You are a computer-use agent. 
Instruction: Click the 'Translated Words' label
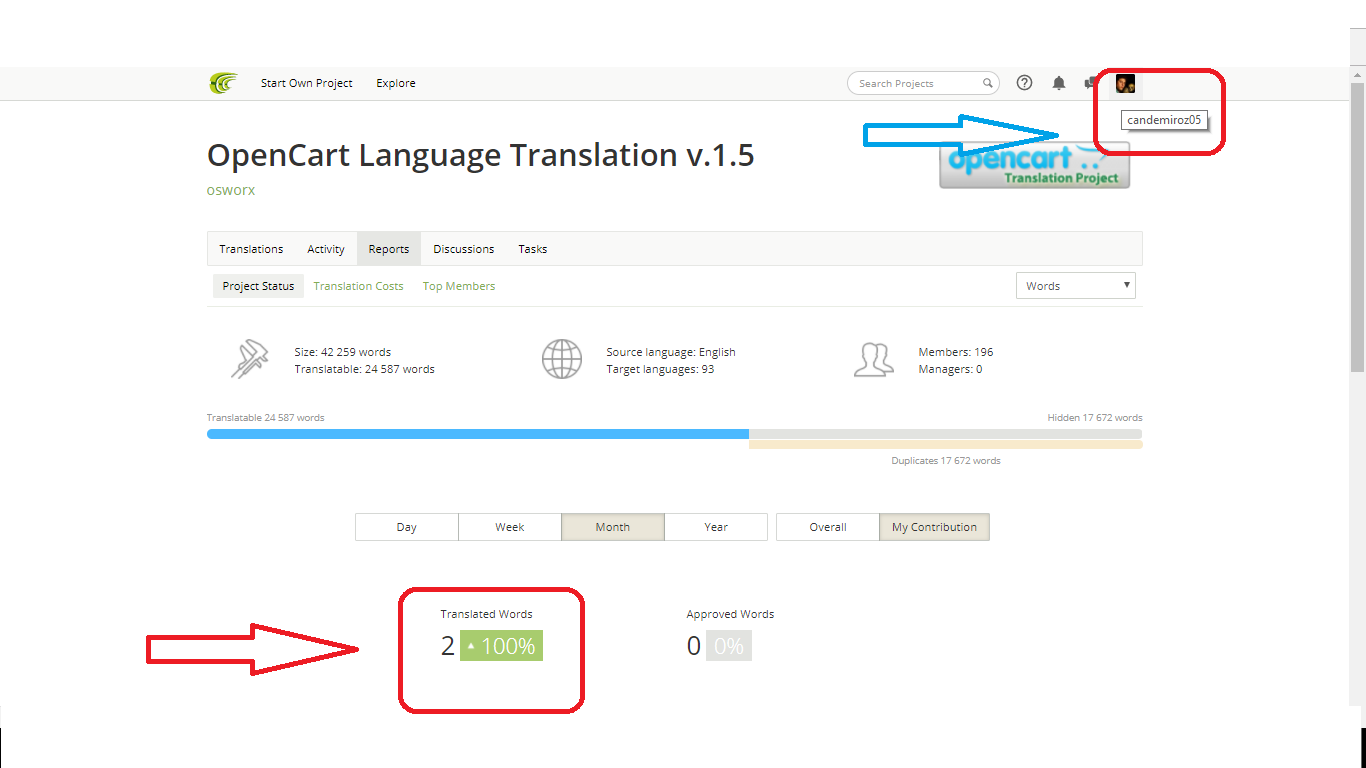486,614
